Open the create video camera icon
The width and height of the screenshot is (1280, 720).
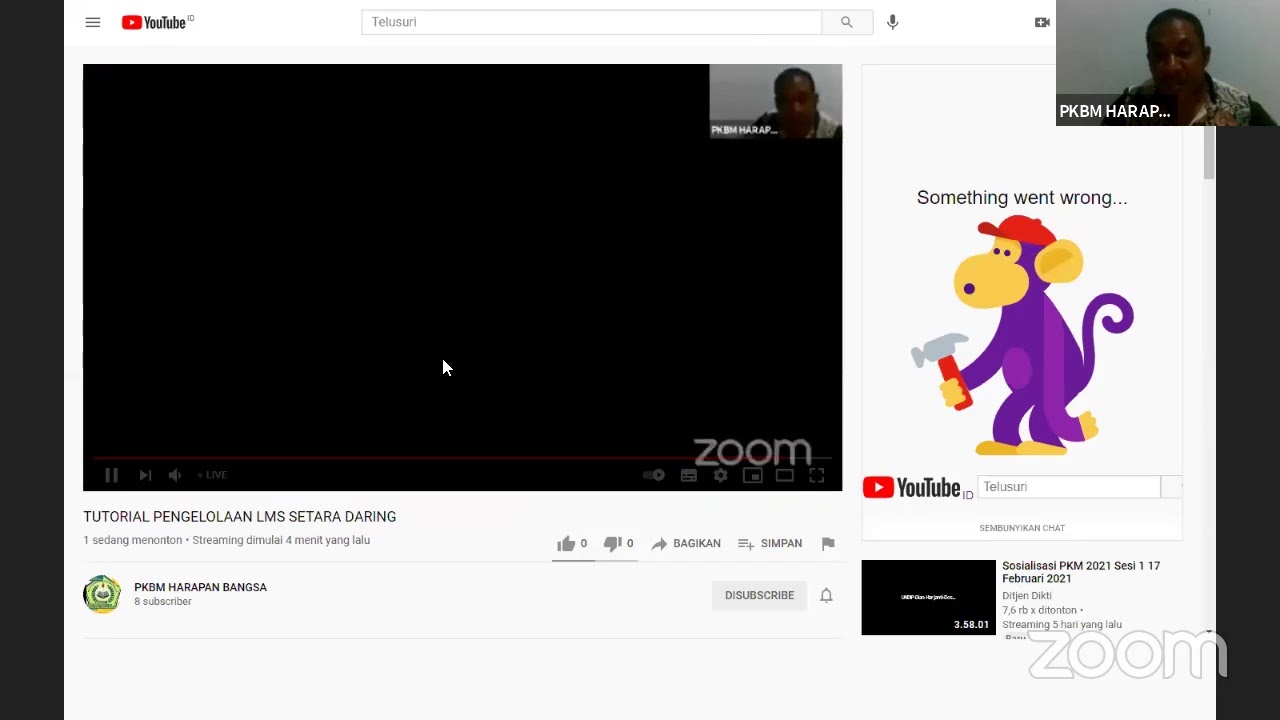click(1042, 22)
